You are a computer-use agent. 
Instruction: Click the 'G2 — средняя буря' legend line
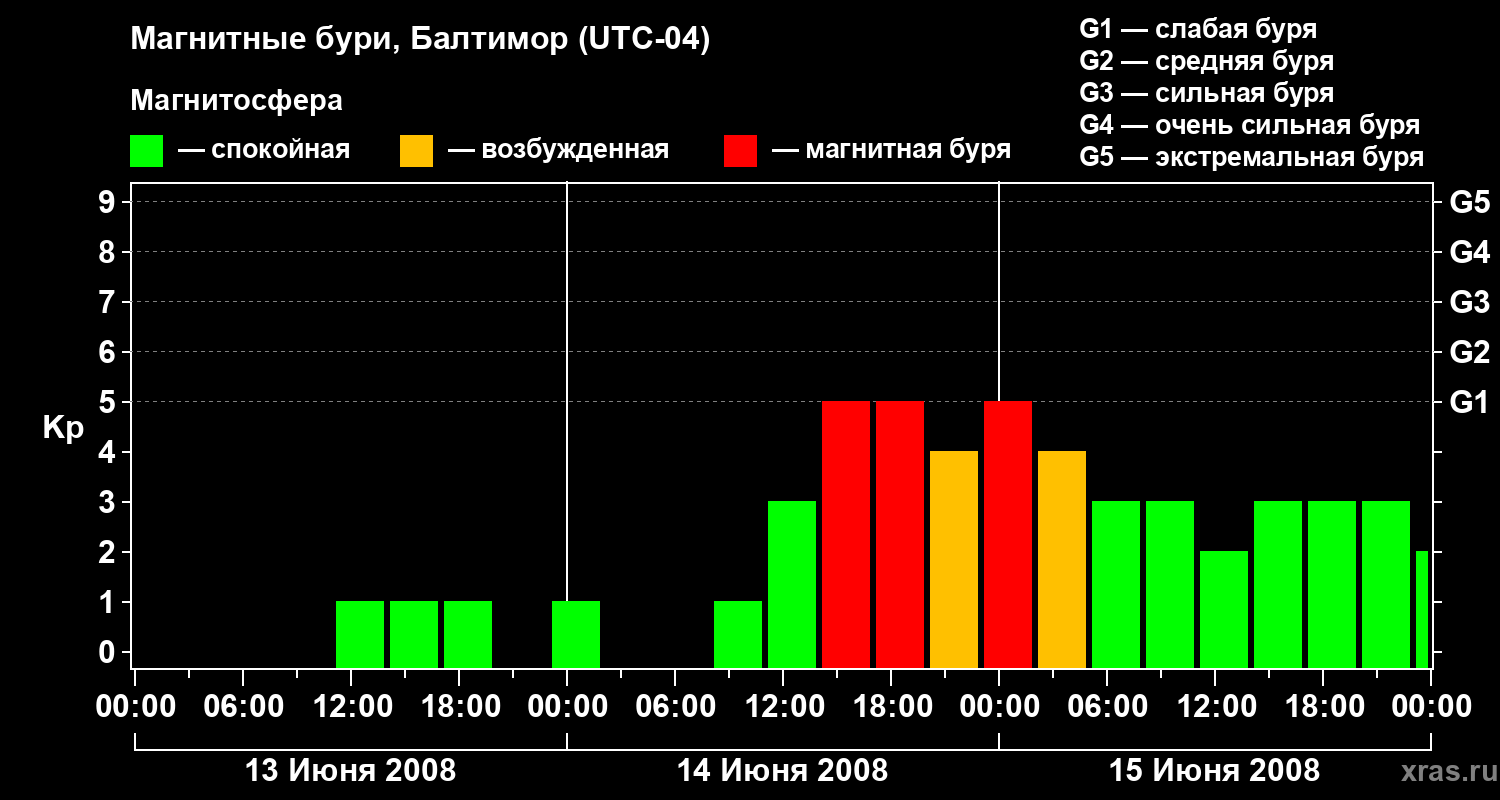tap(1207, 61)
